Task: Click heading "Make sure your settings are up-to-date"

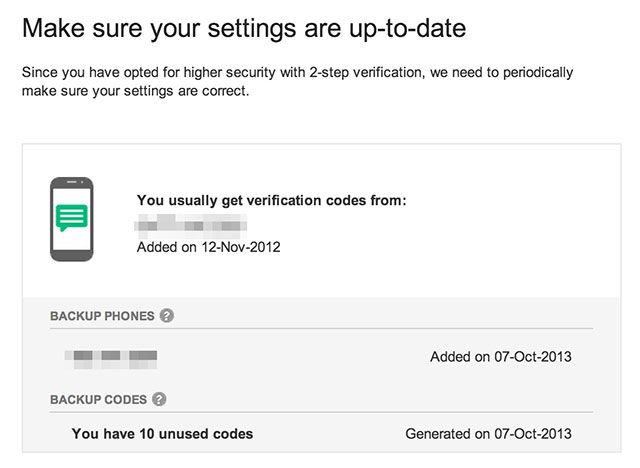Action: [243, 30]
